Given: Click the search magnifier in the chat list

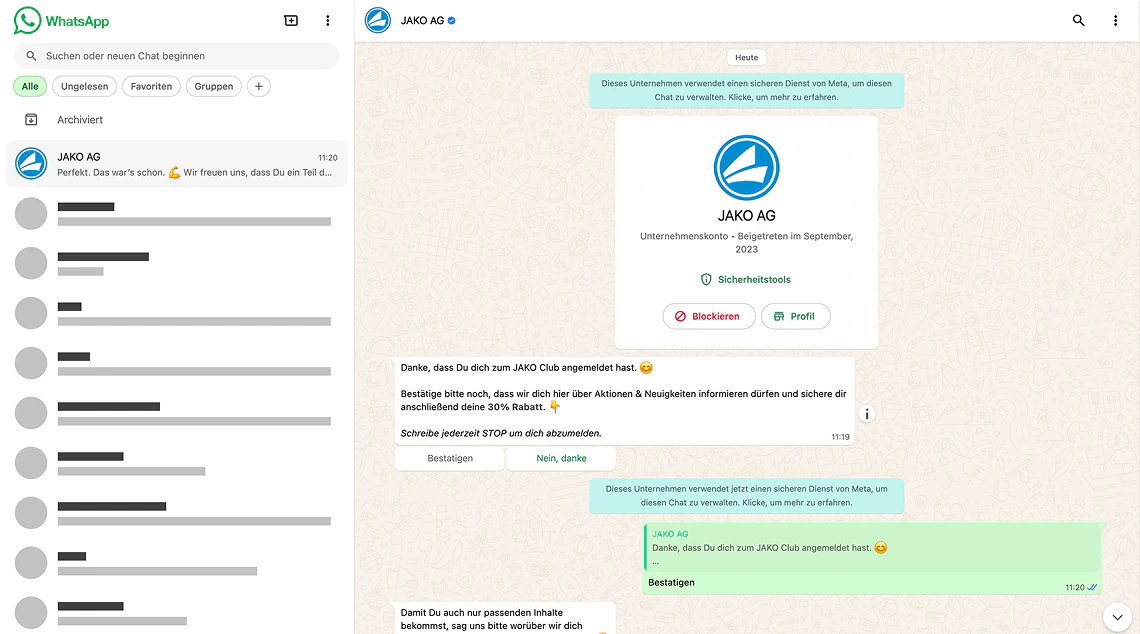Looking at the screenshot, I should [x=31, y=56].
